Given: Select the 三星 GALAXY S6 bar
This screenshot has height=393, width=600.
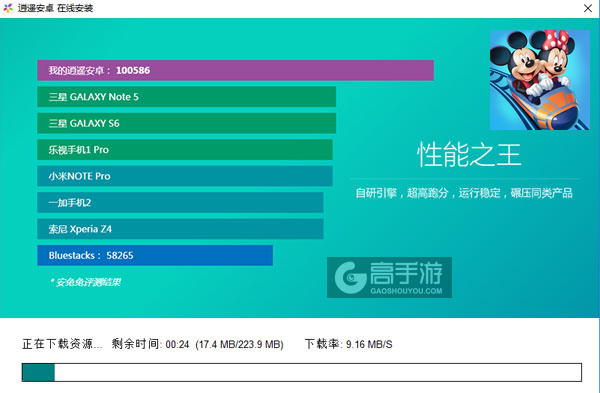Looking at the screenshot, I should 186,123.
